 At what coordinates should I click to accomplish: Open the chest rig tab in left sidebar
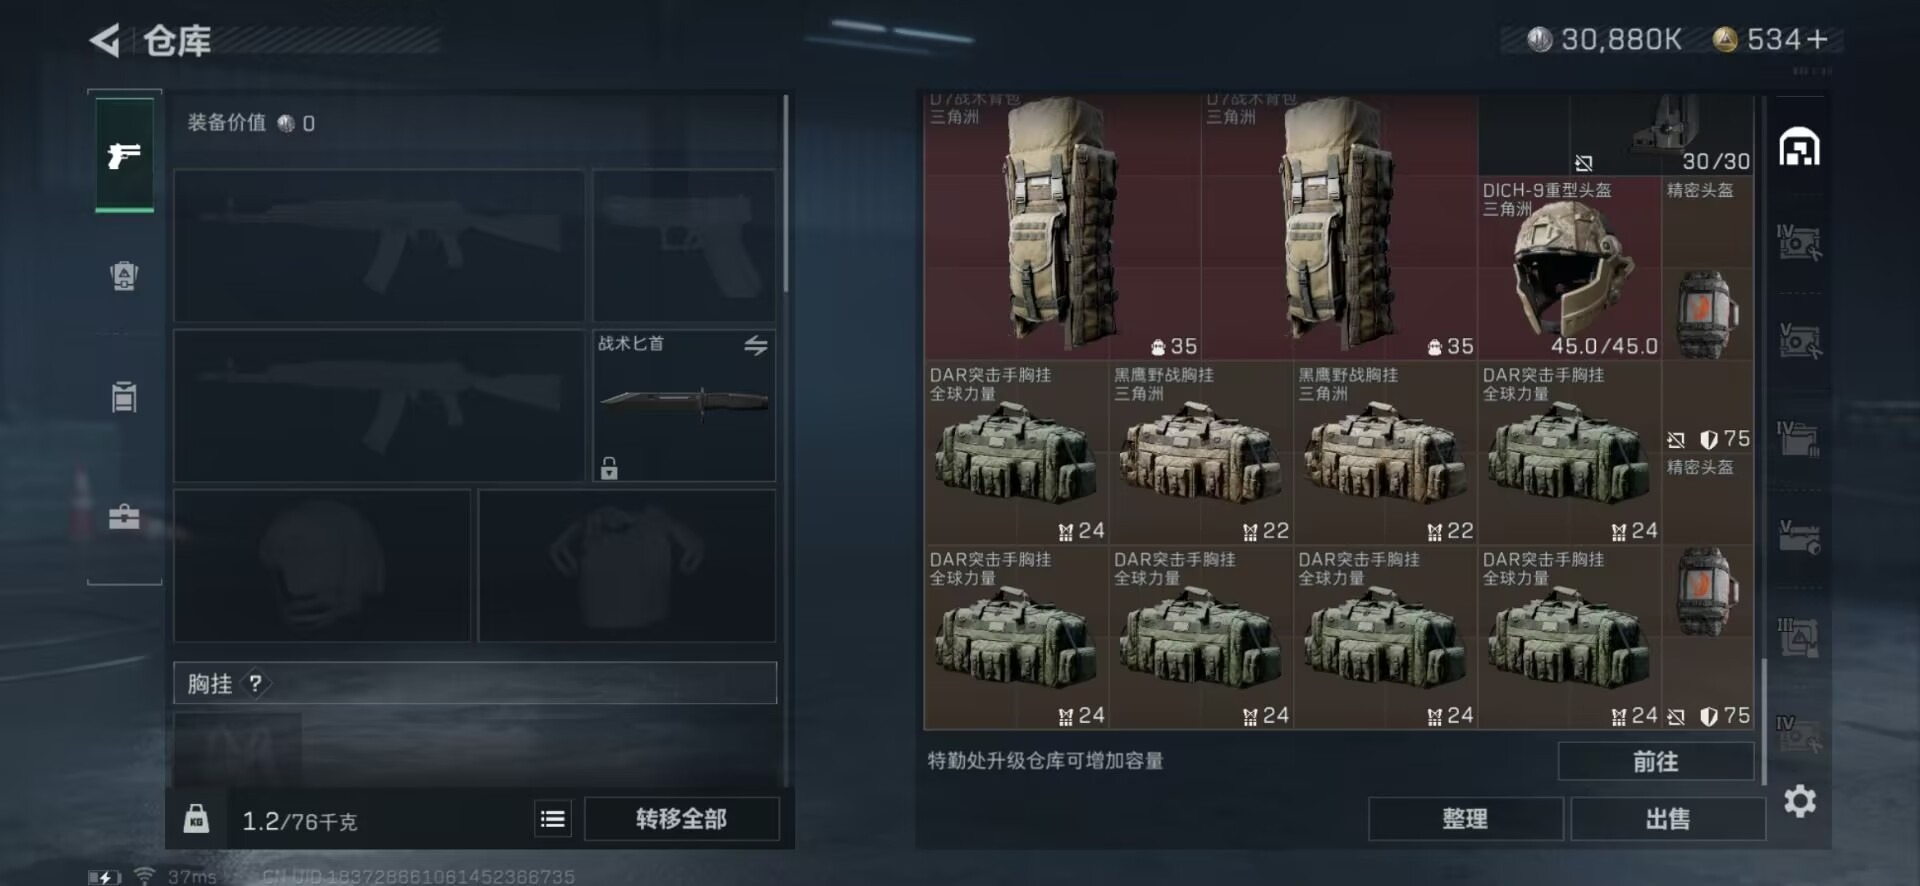[x=124, y=396]
